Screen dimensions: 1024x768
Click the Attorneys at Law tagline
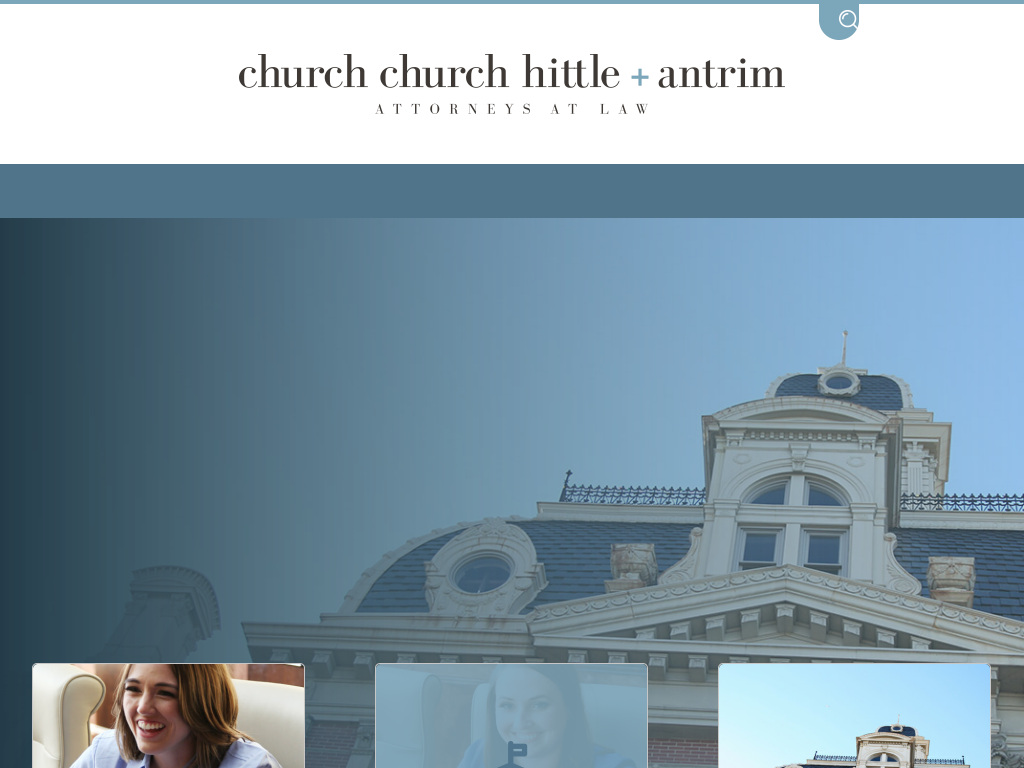click(513, 109)
